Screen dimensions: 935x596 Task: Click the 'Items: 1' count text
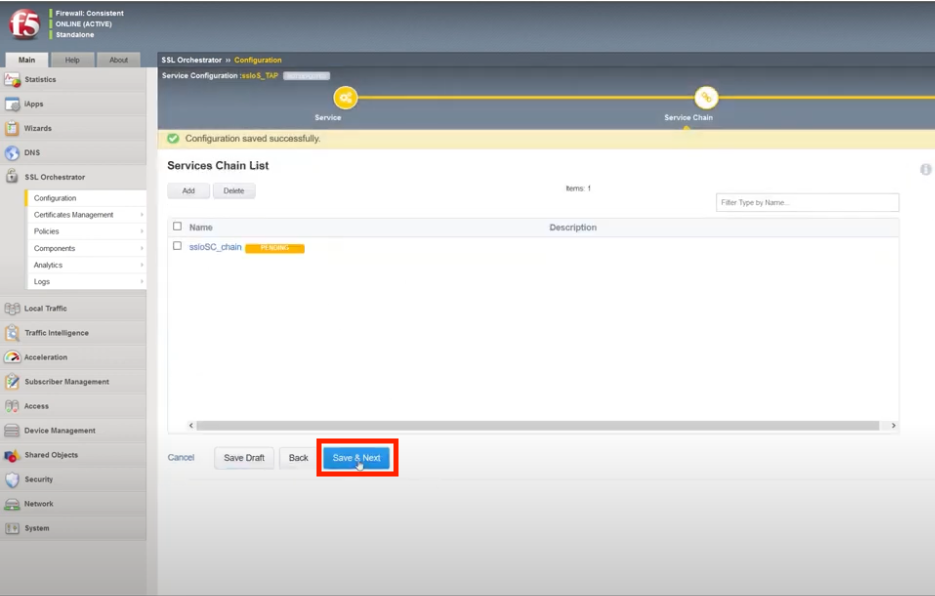tap(578, 189)
